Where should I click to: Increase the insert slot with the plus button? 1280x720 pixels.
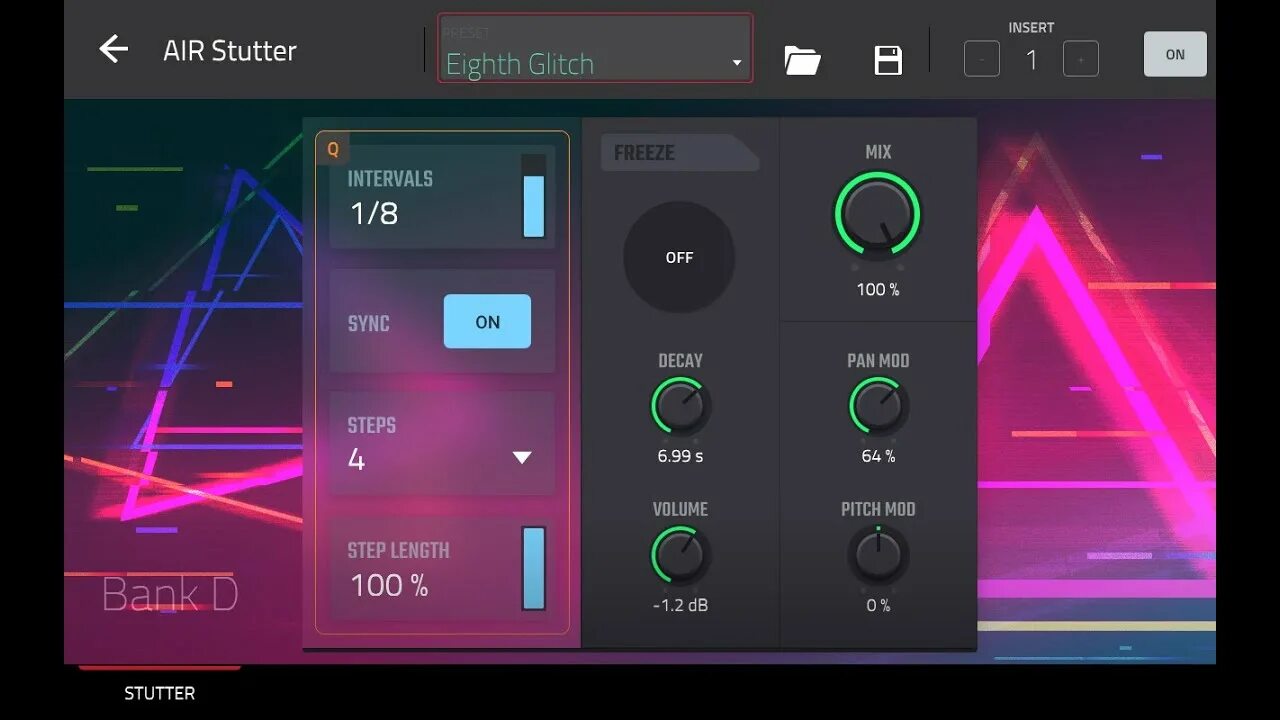pyautogui.click(x=1080, y=59)
